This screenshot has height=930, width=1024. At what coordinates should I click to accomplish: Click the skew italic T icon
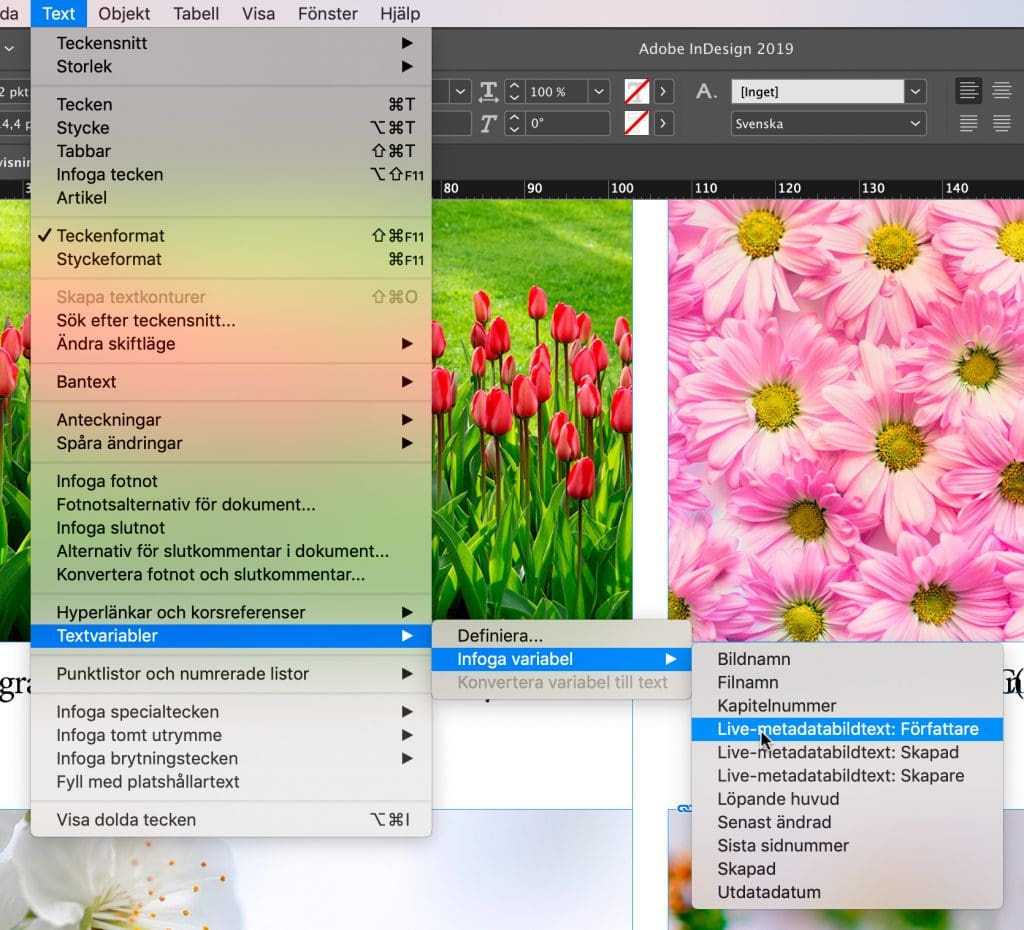tap(488, 124)
